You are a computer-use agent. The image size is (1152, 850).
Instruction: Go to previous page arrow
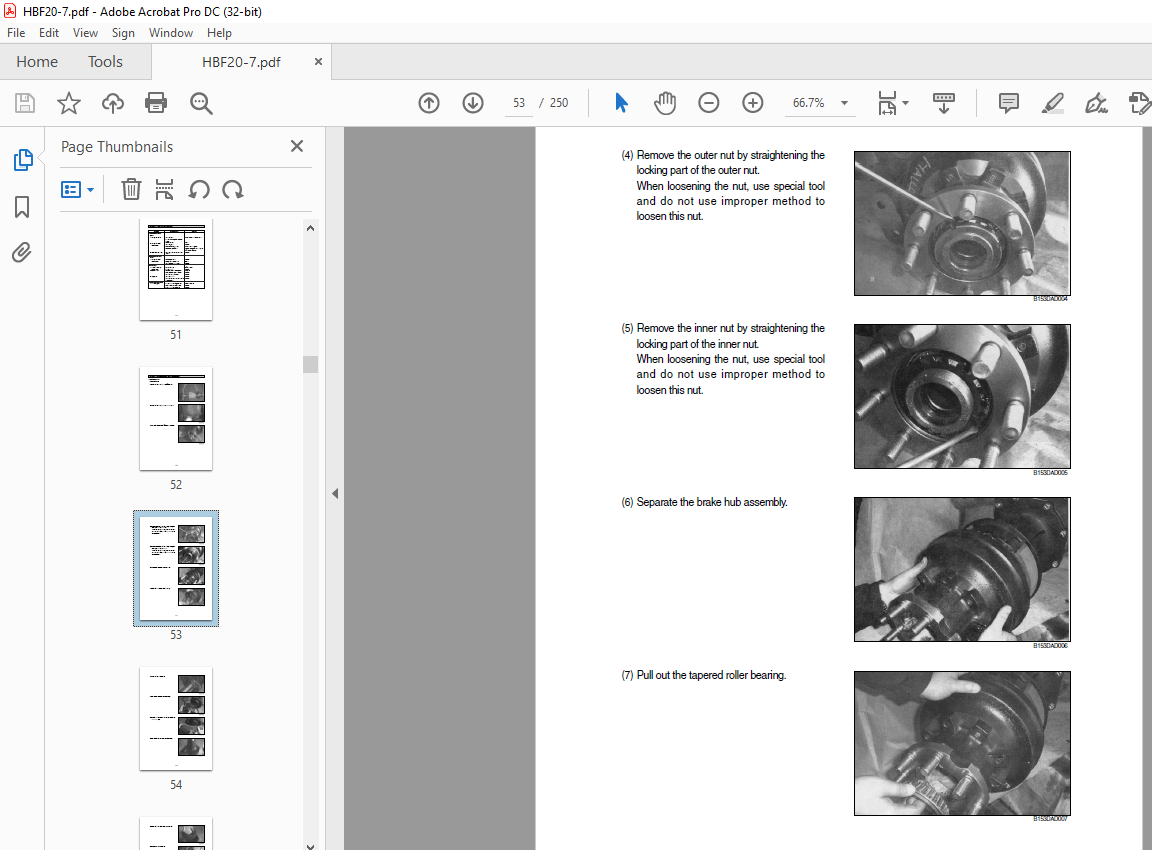click(429, 103)
